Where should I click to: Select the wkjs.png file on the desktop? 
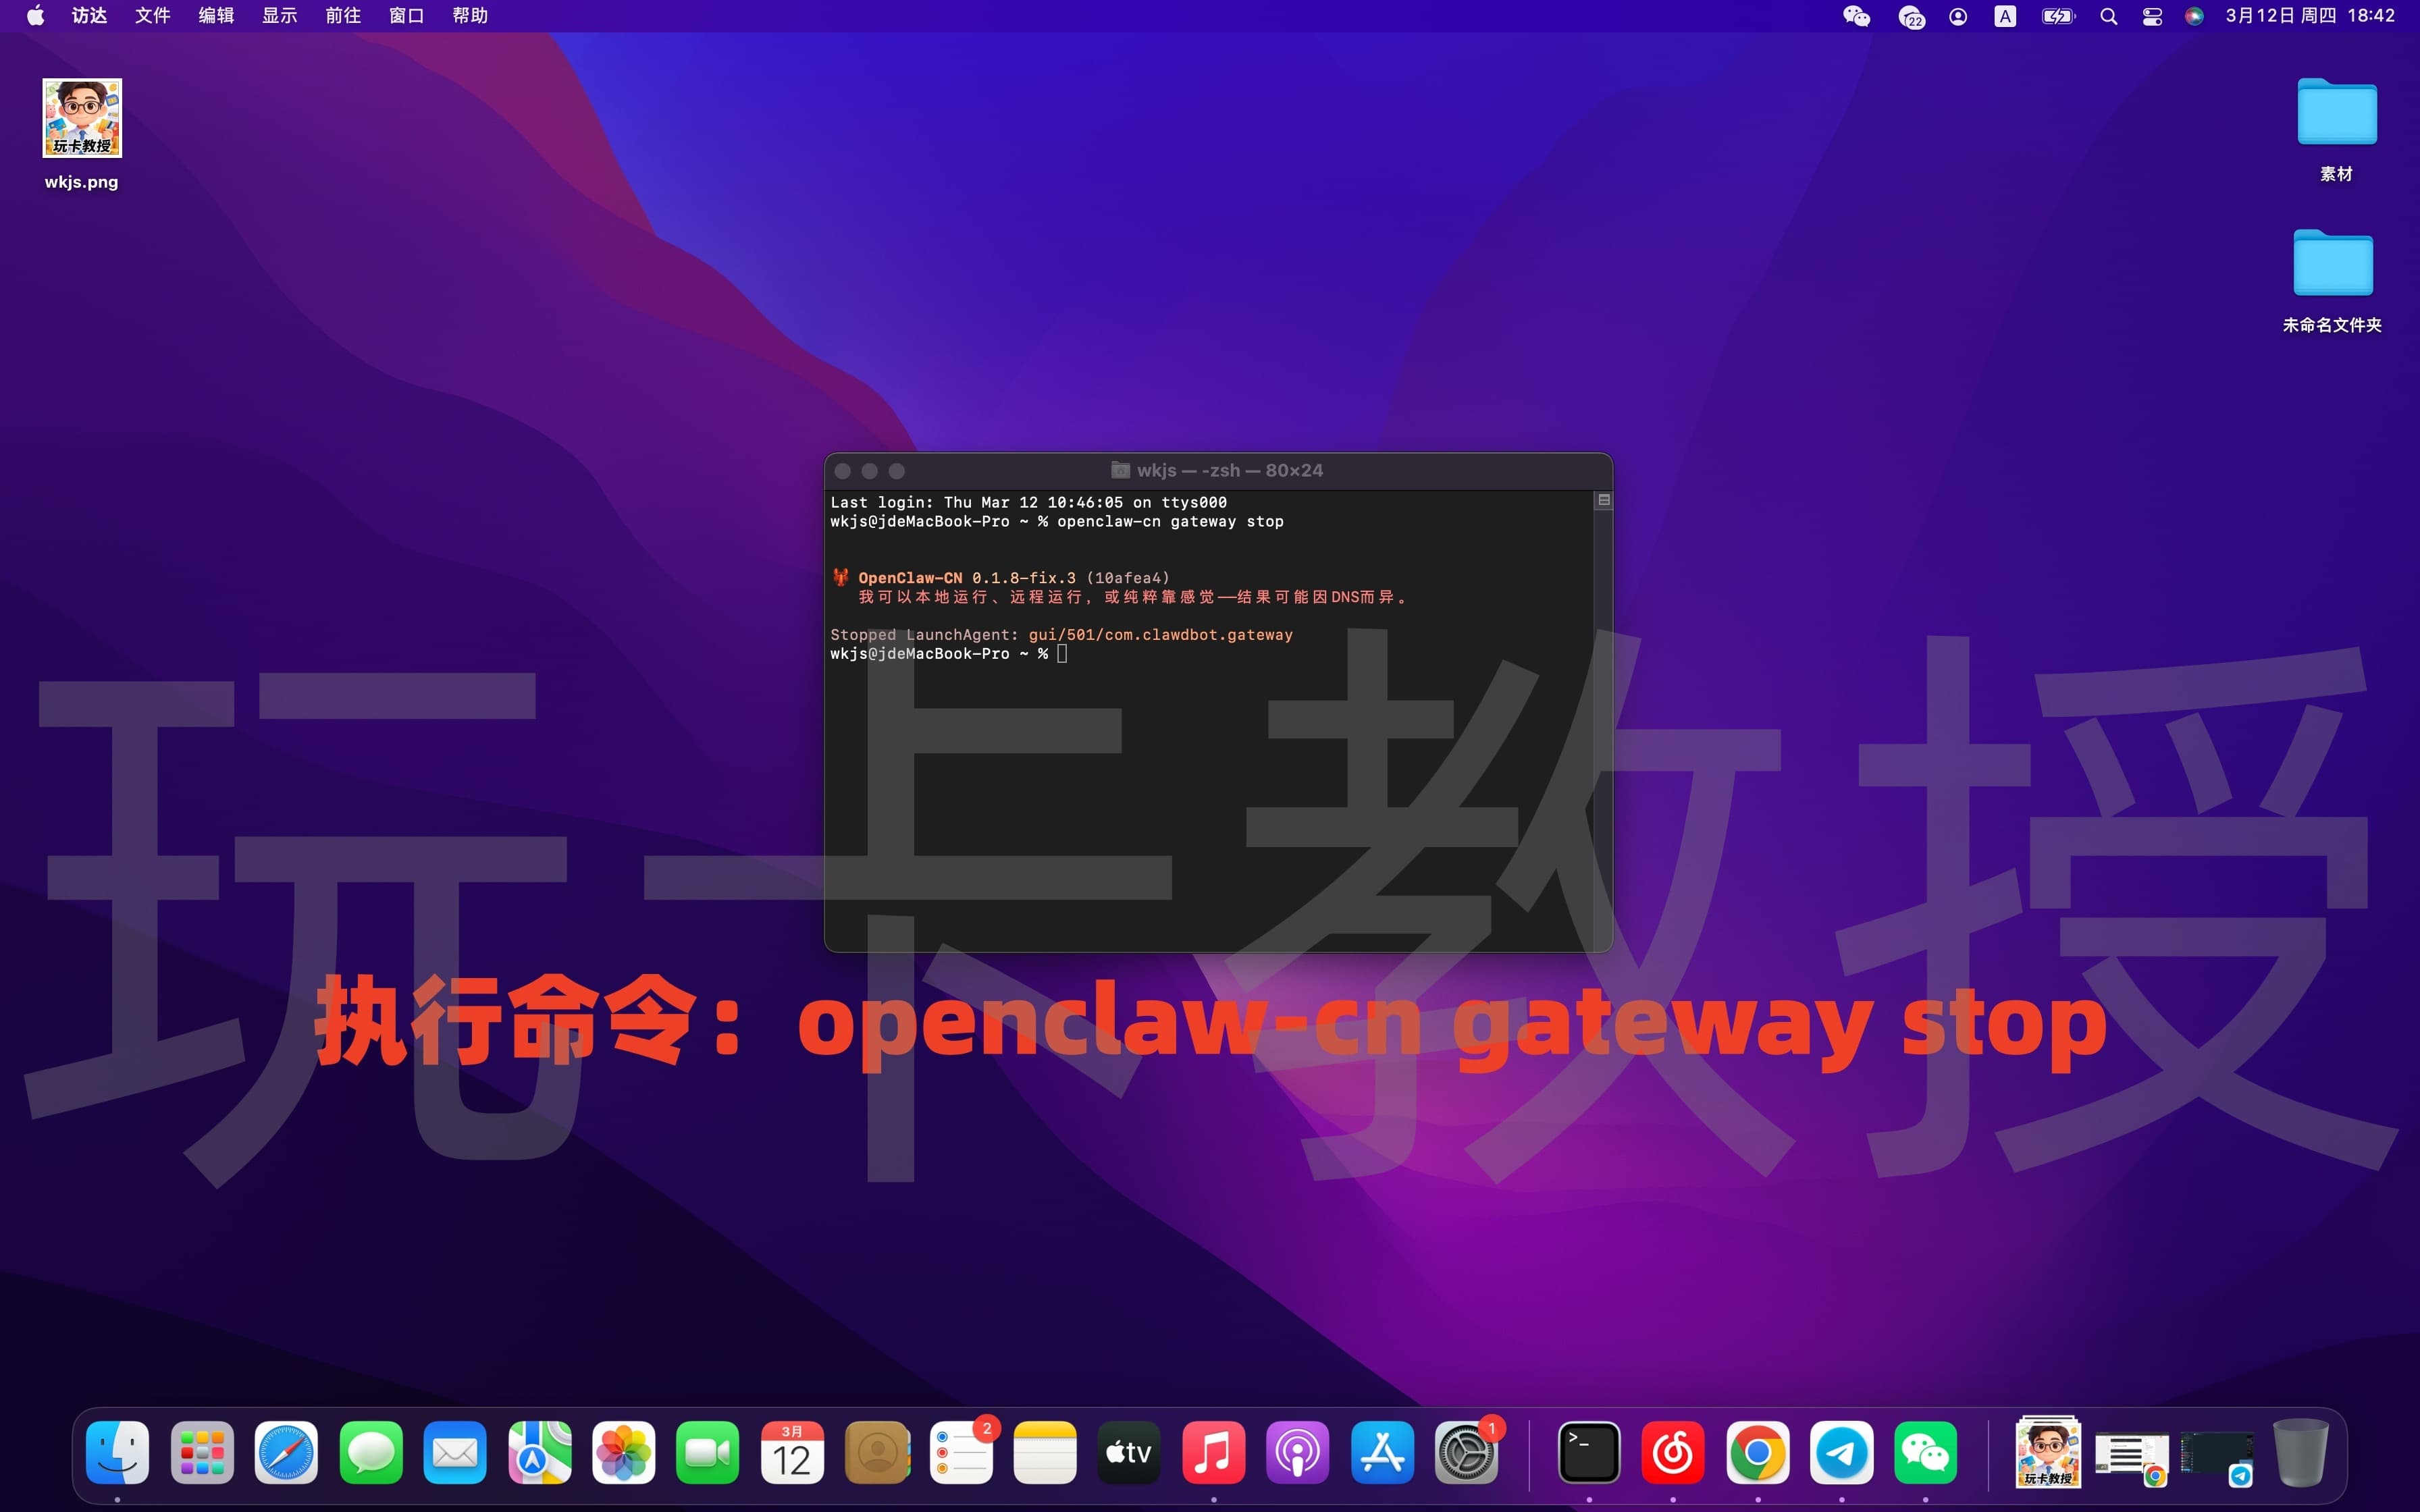(x=82, y=118)
